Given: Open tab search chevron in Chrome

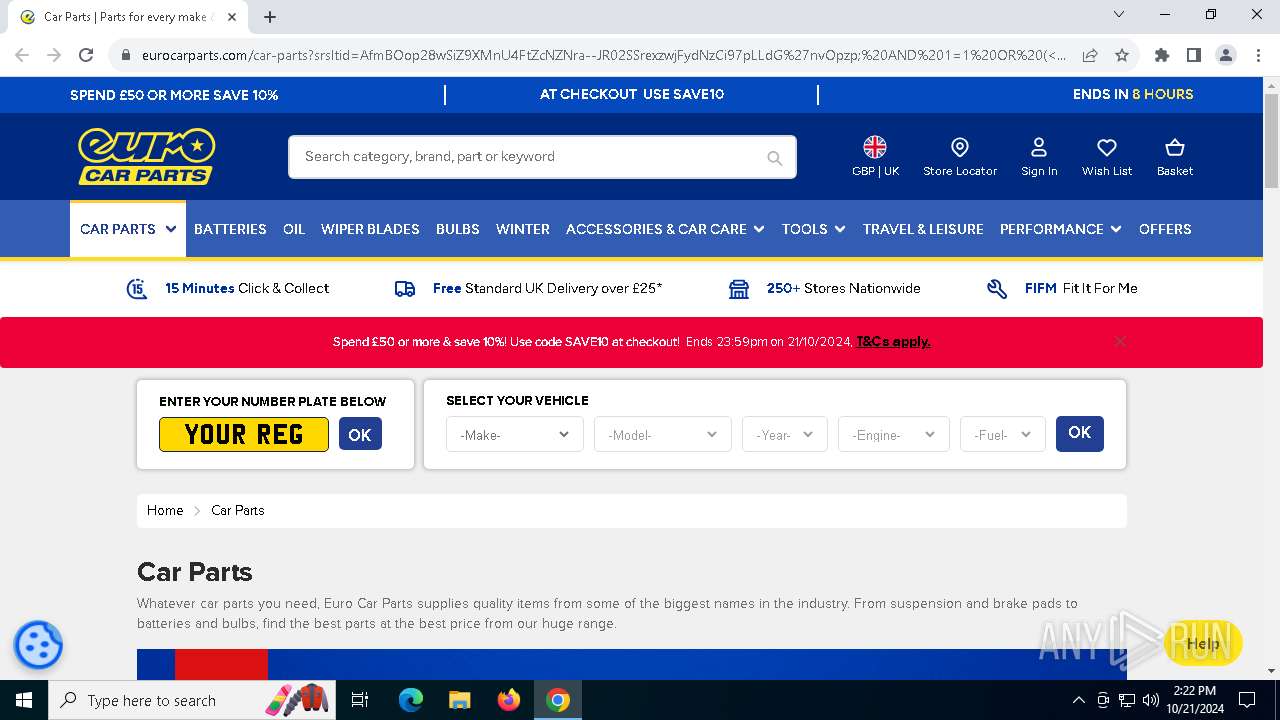Looking at the screenshot, I should point(1119,15).
